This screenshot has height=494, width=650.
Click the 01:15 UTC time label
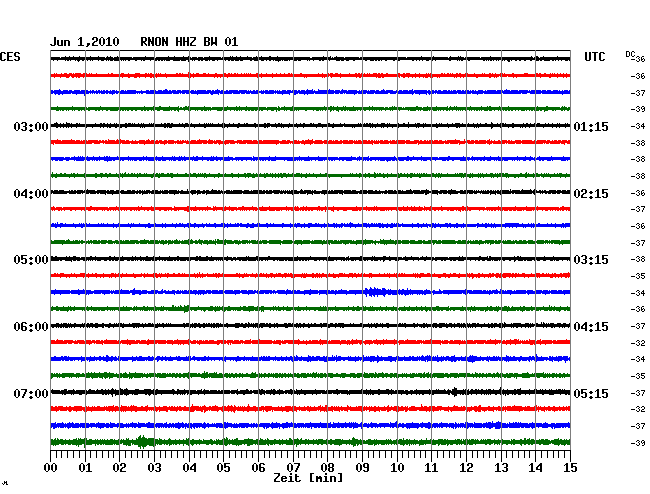point(591,127)
